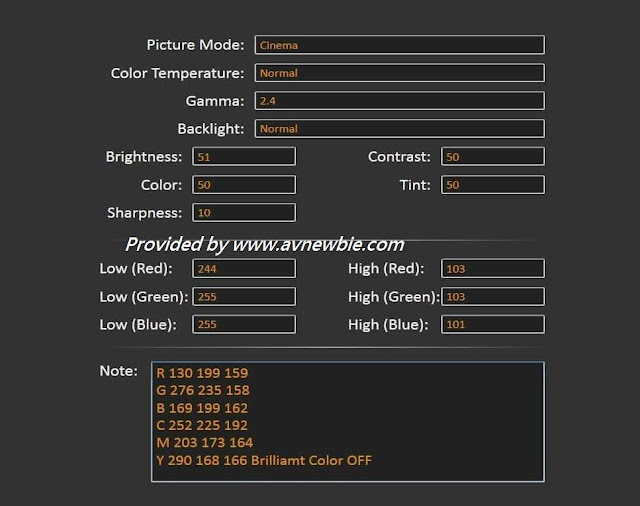The image size is (640, 506).
Task: Click the Low (Green) value field
Action: tap(244, 297)
